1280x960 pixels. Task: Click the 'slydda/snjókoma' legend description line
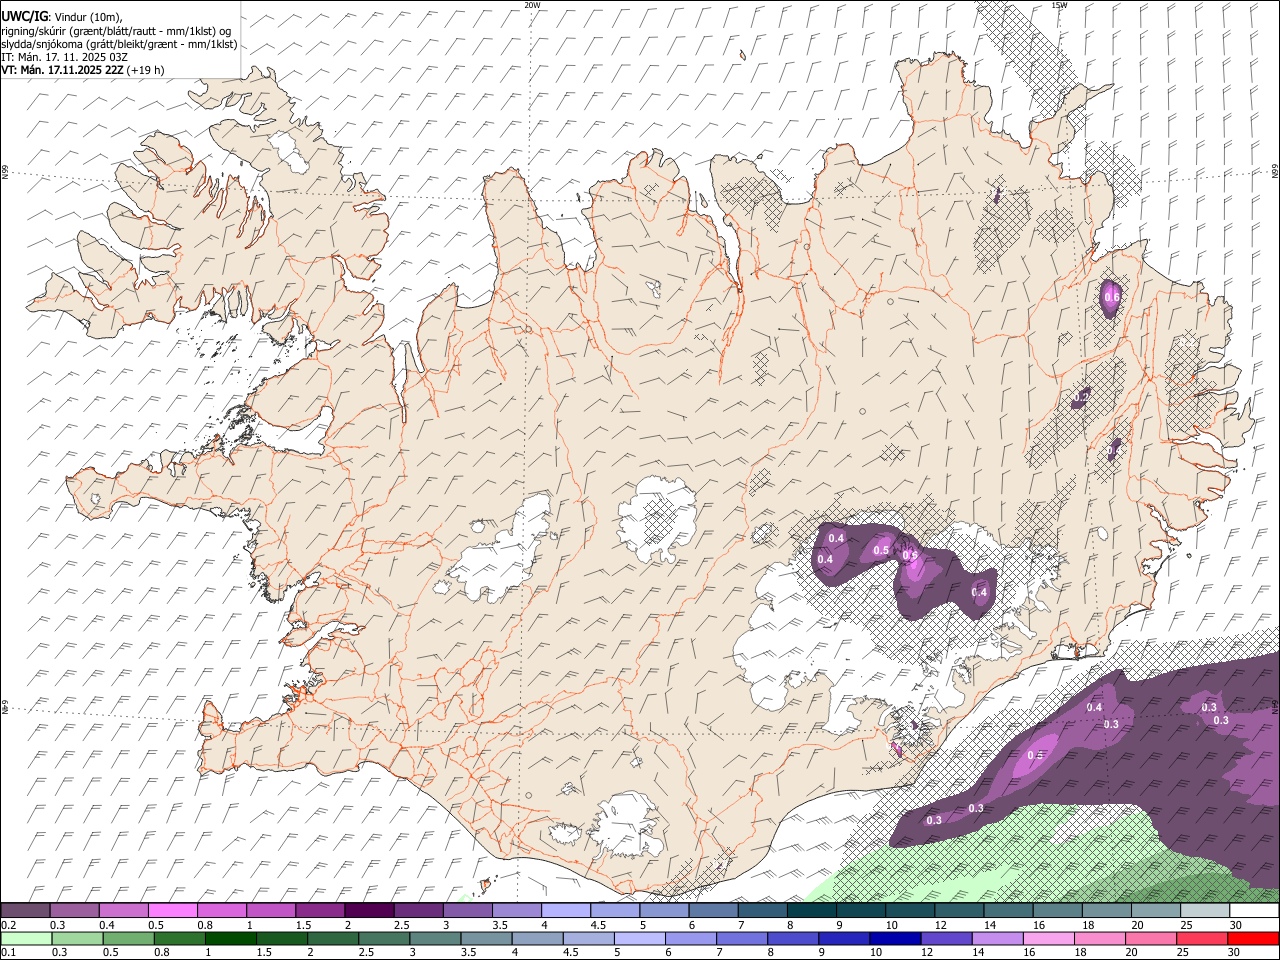point(119,44)
